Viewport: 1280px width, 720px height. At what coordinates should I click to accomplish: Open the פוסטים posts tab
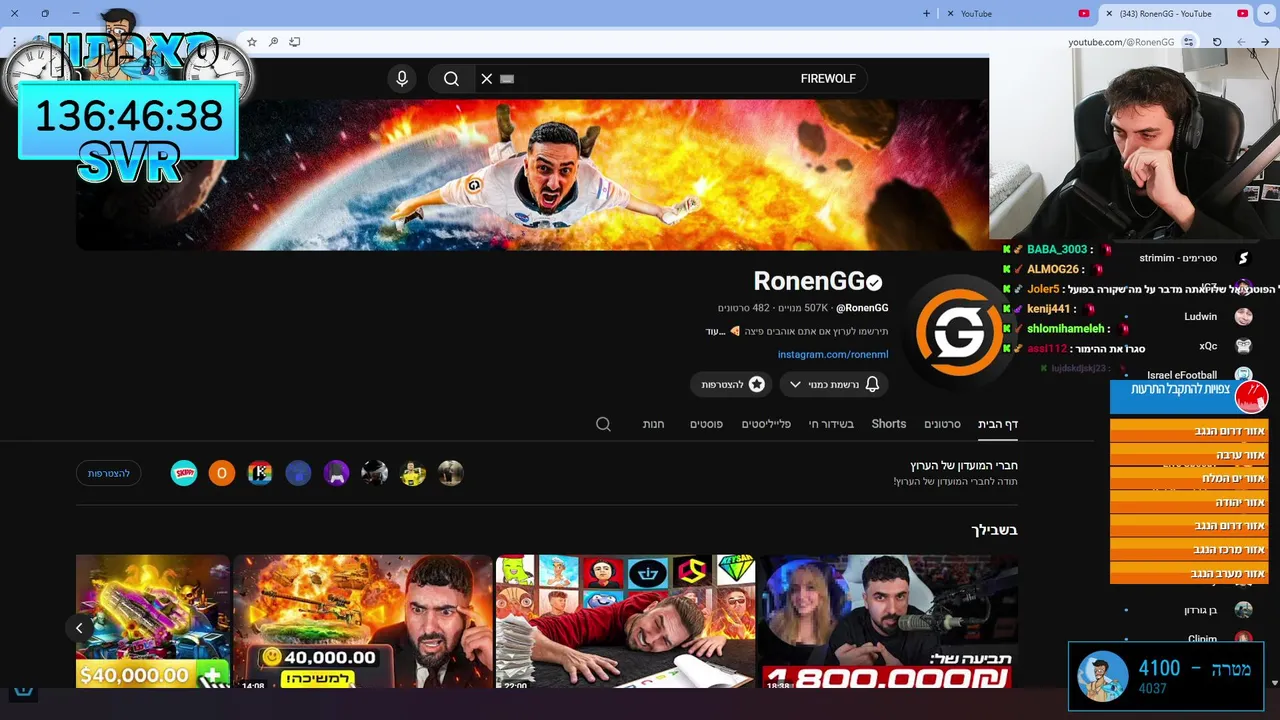(x=706, y=424)
